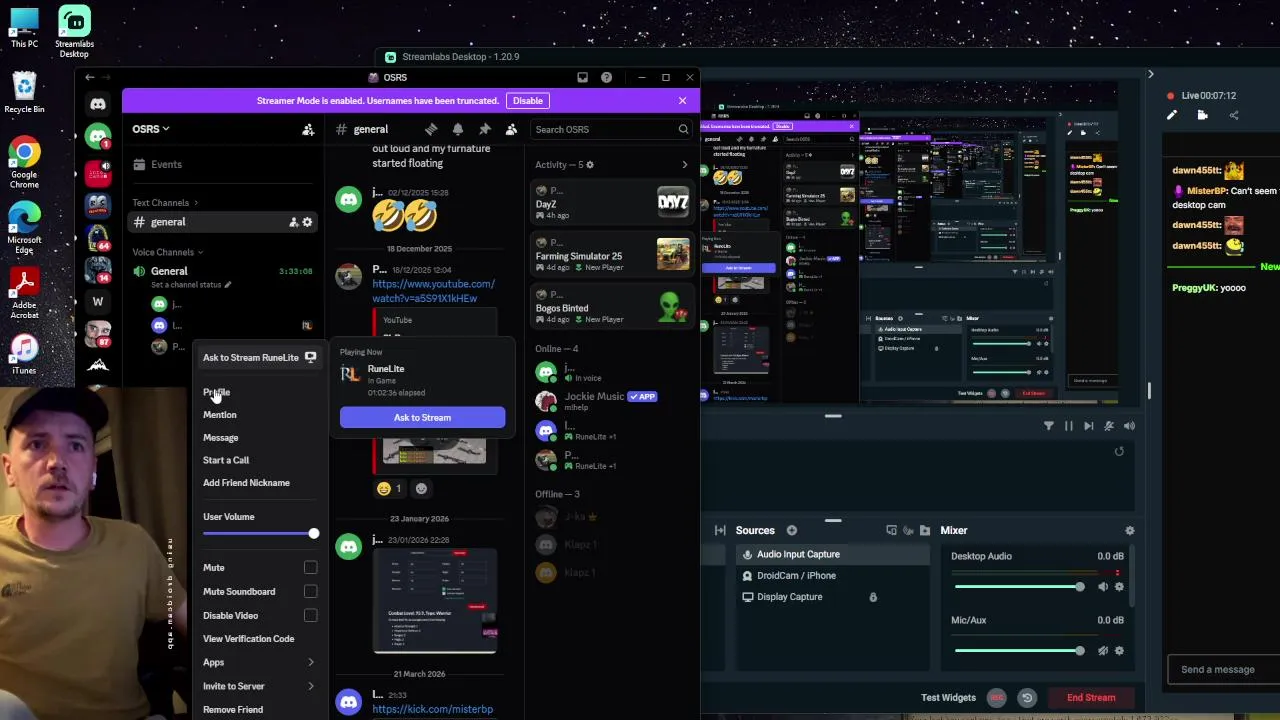Unmute Mic/Aux speaker in Mixer
Screen dimensions: 1280x720
[x=1103, y=651]
